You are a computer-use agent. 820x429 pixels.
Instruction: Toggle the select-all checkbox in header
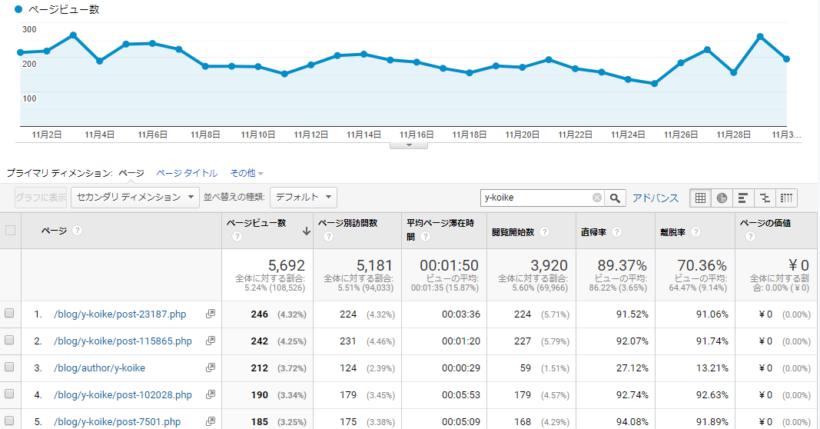tap(10, 231)
